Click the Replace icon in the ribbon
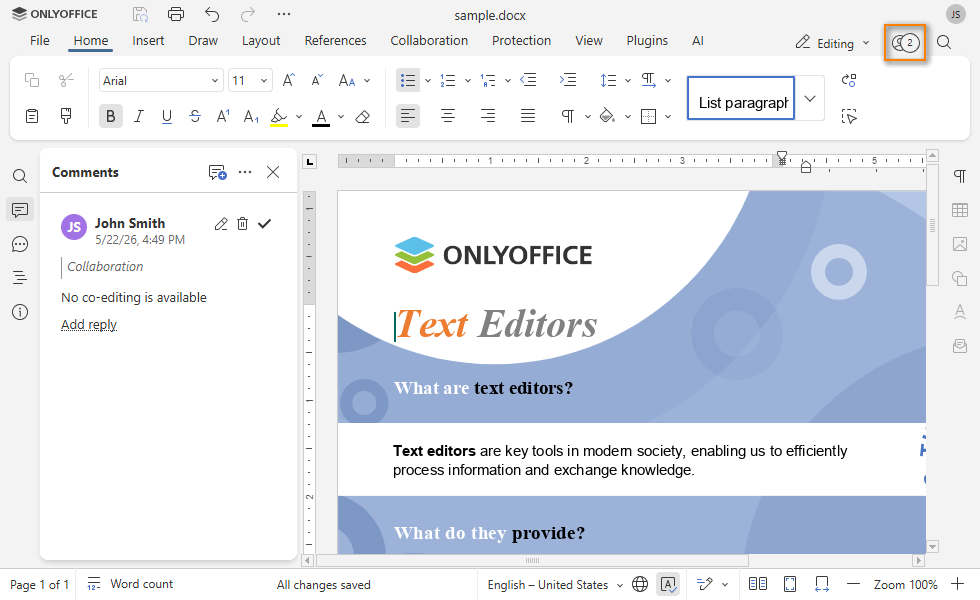Screen dimensions: 980x600 [849, 80]
